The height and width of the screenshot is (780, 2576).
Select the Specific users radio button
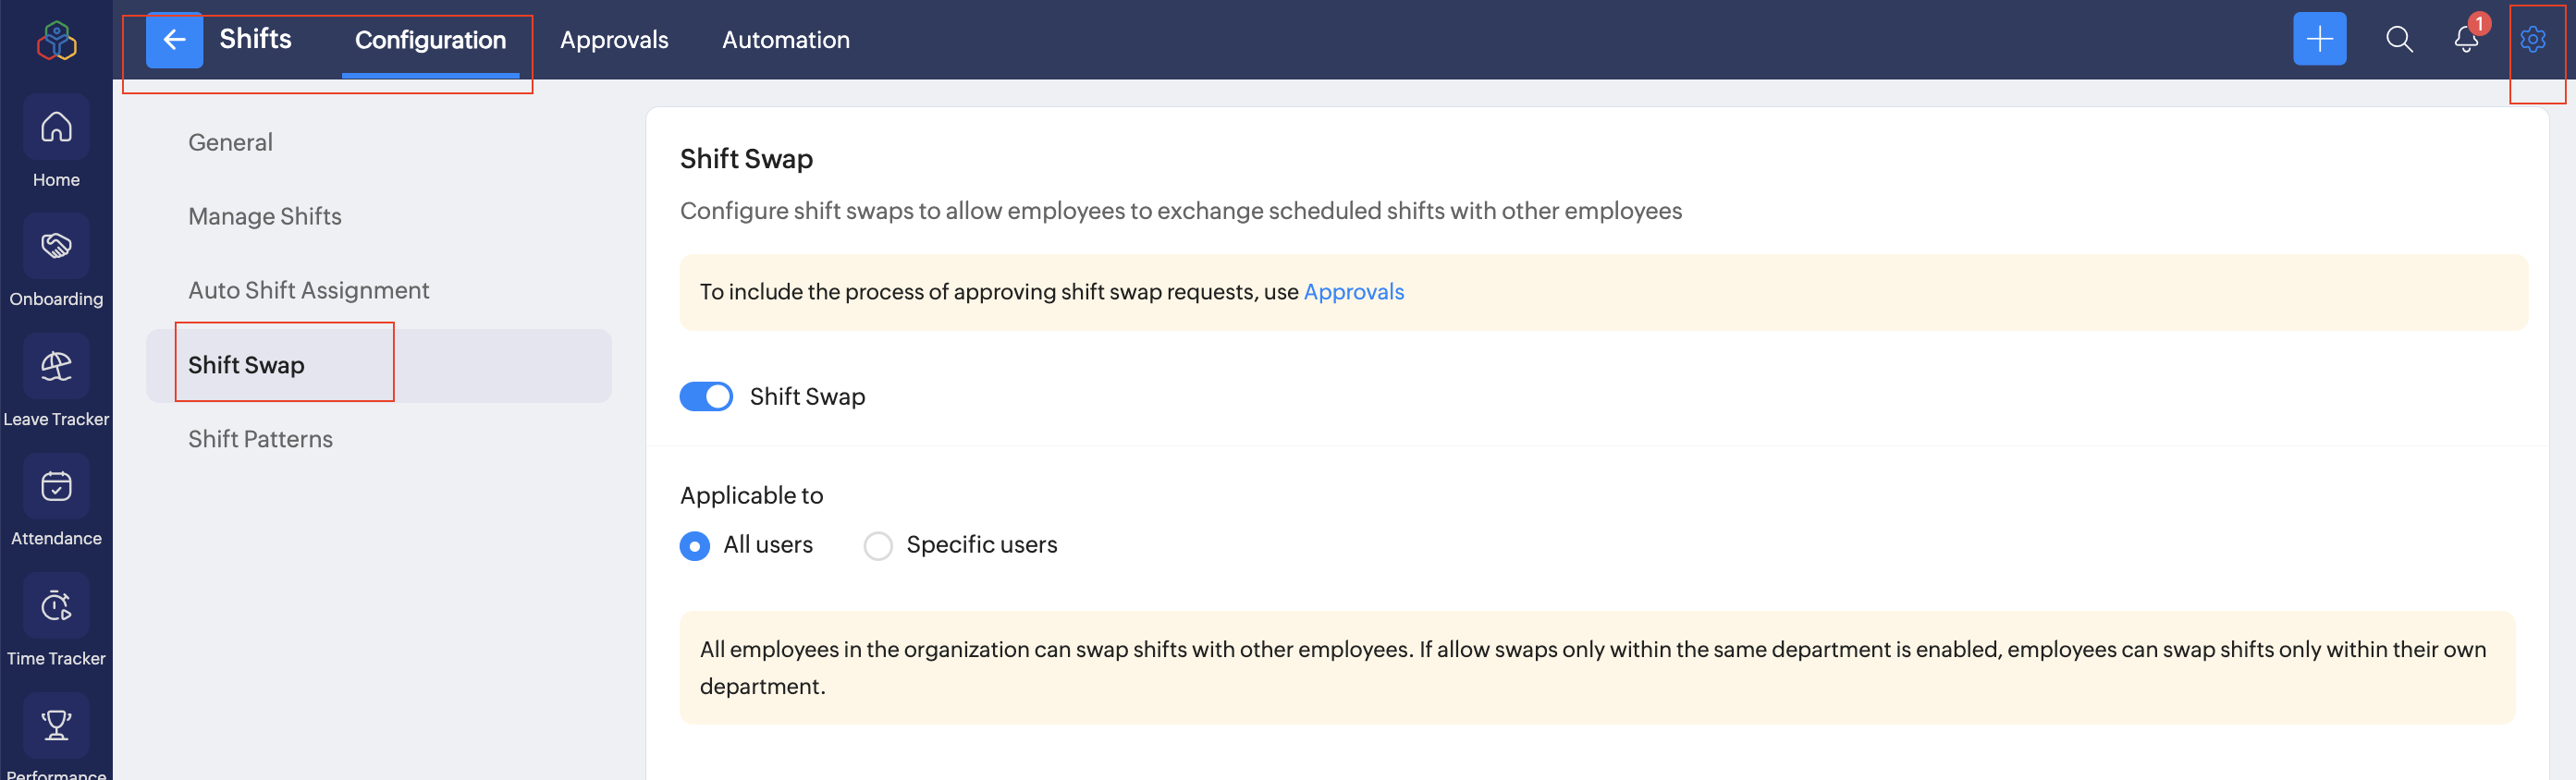878,546
